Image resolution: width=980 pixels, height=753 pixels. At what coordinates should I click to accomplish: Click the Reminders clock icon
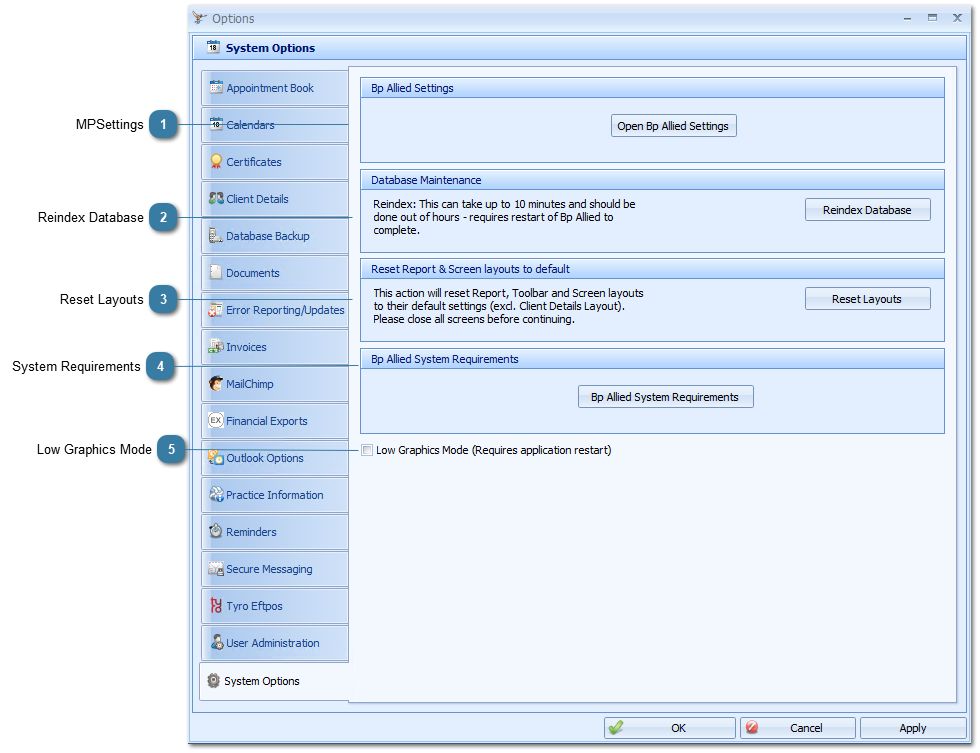point(216,531)
